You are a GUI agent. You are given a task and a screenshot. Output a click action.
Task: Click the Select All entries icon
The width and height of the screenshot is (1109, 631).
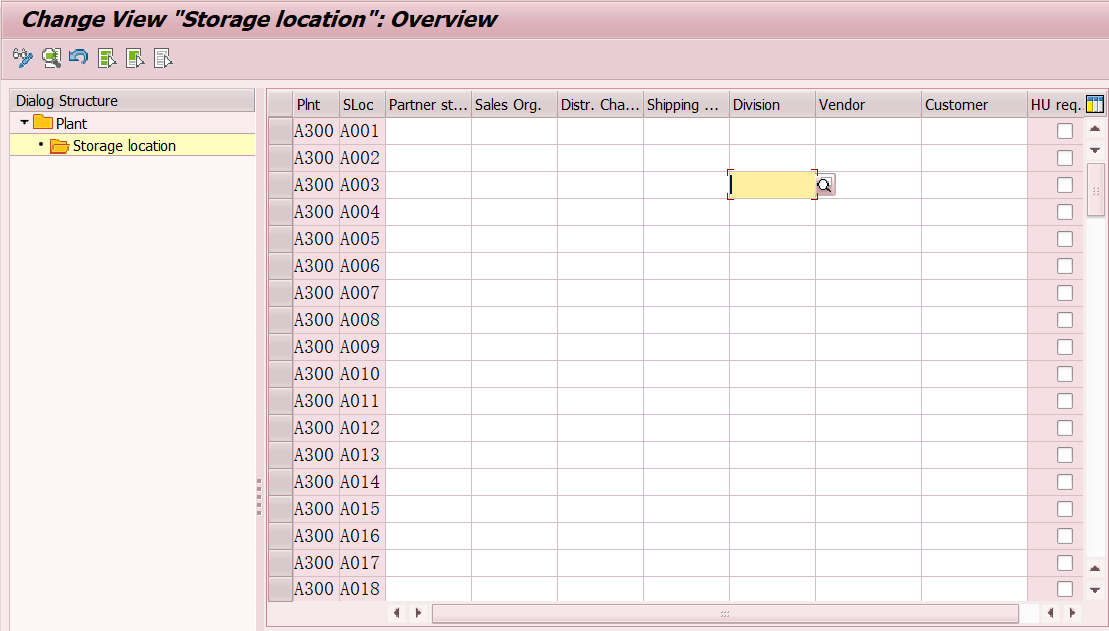click(107, 58)
